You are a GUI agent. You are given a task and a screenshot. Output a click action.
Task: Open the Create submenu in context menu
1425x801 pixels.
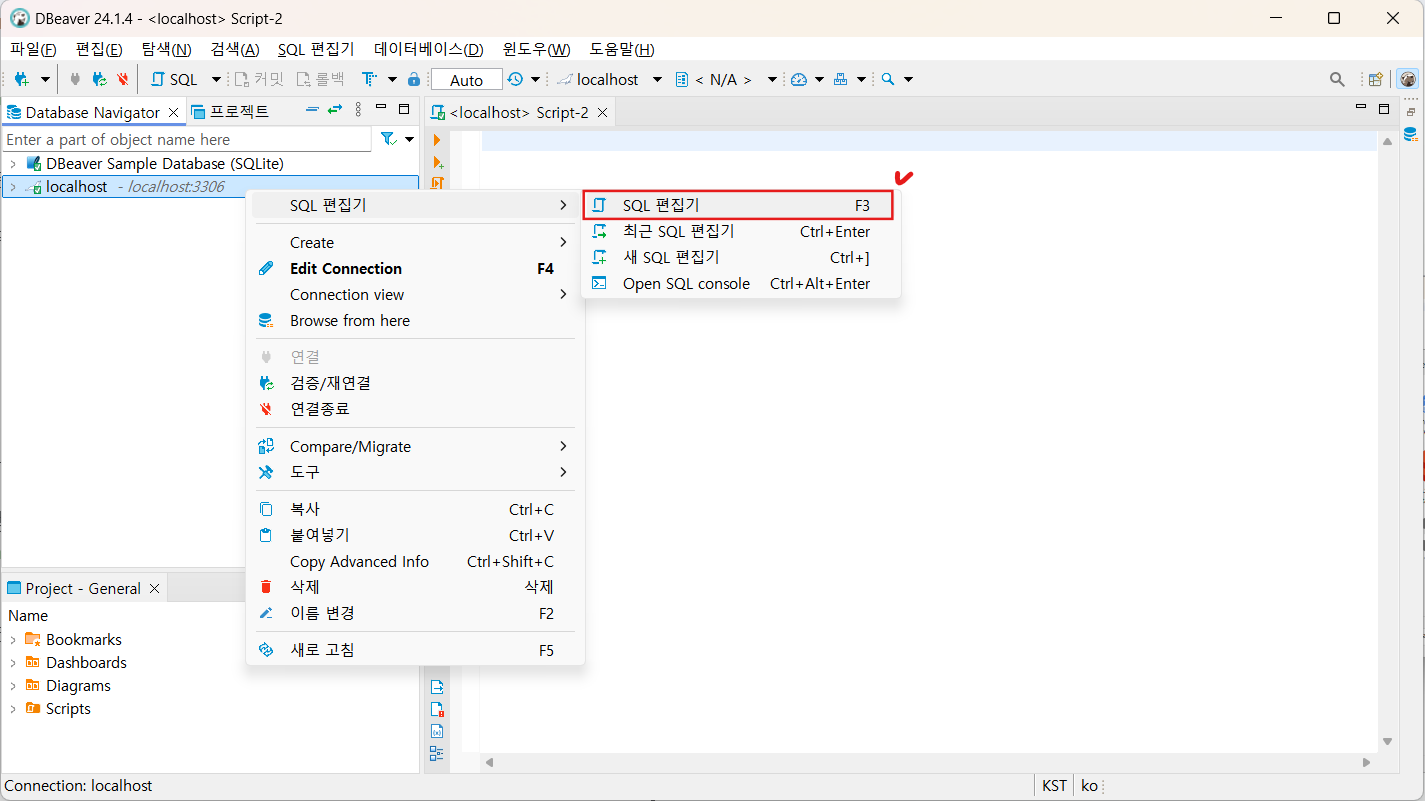[x=415, y=242]
